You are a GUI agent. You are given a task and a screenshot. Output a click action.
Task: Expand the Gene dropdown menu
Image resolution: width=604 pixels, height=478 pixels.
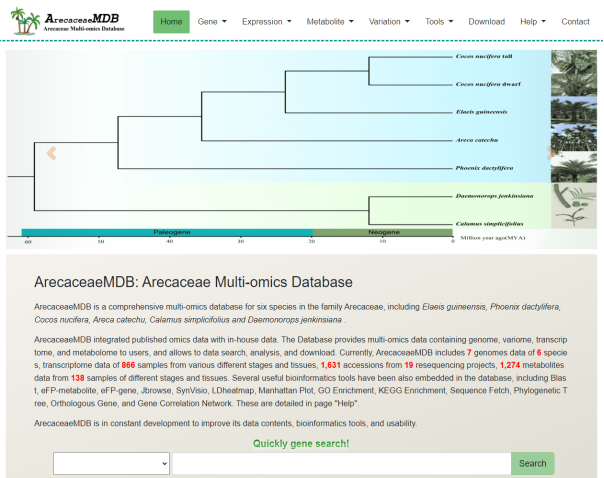pyautogui.click(x=212, y=22)
